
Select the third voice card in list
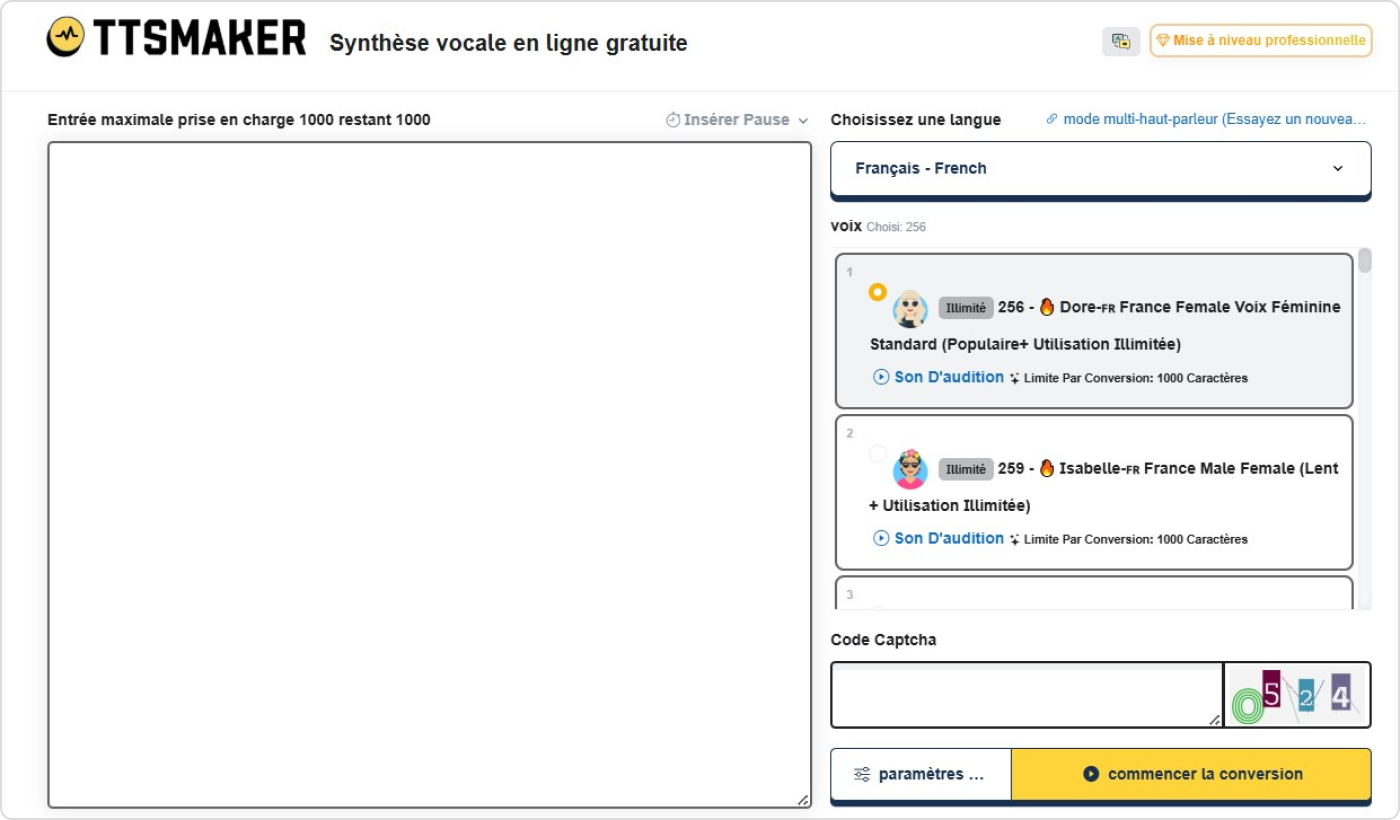tap(1094, 593)
